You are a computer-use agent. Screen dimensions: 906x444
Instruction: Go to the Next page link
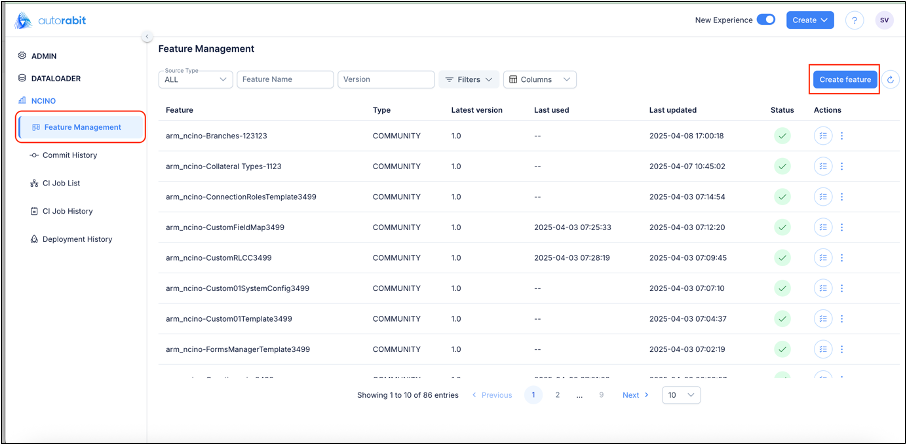coord(635,395)
